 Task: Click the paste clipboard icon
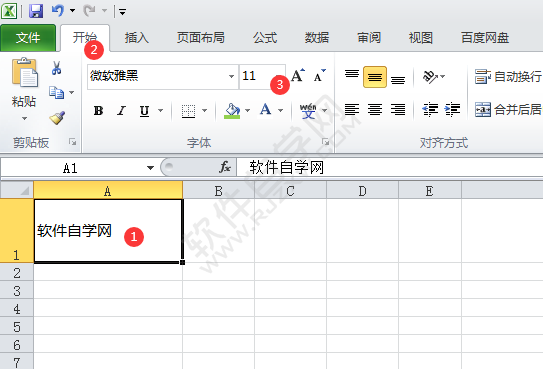point(25,72)
